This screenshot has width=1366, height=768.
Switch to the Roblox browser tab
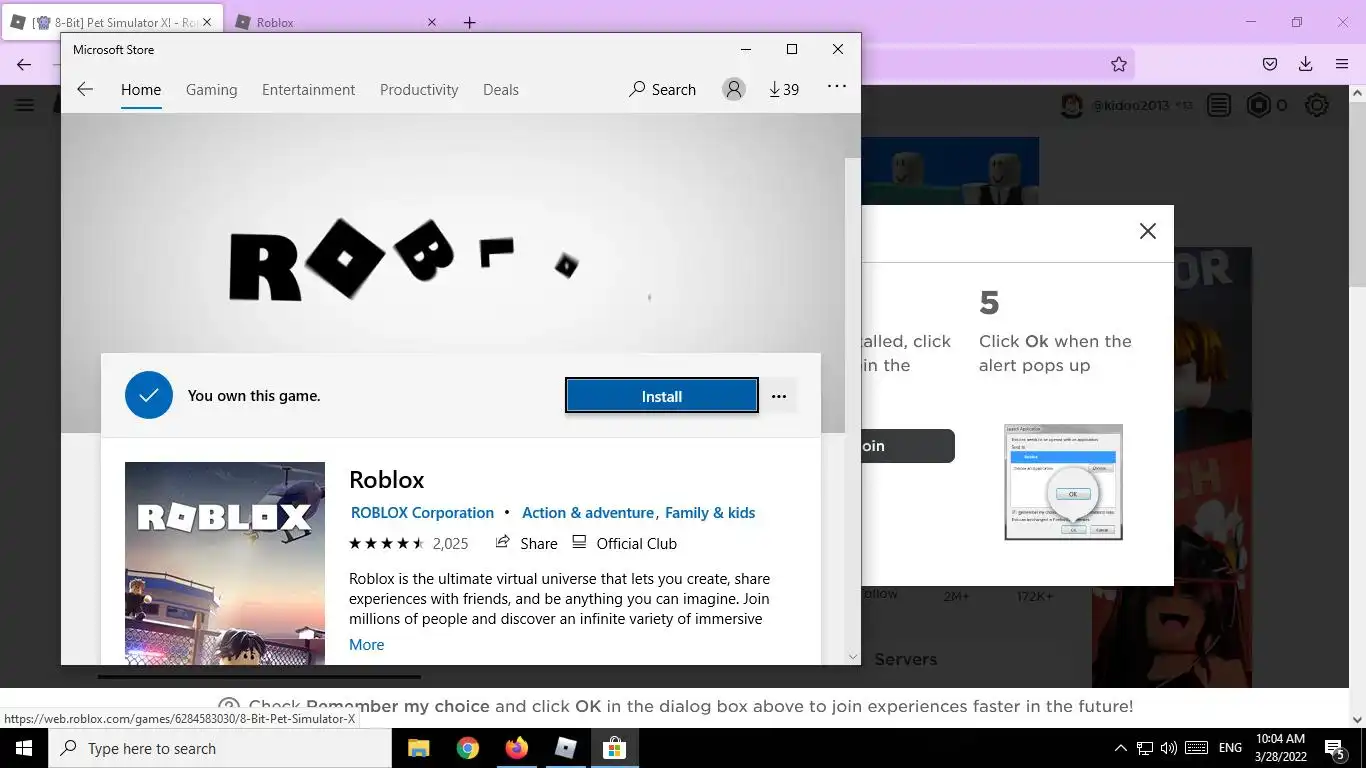(332, 22)
